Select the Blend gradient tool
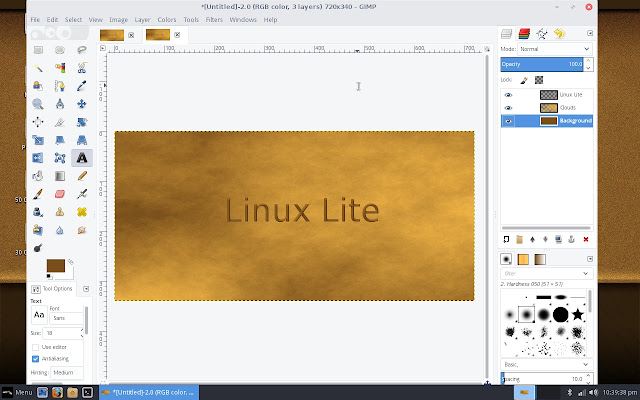This screenshot has height=400, width=640. (60, 176)
